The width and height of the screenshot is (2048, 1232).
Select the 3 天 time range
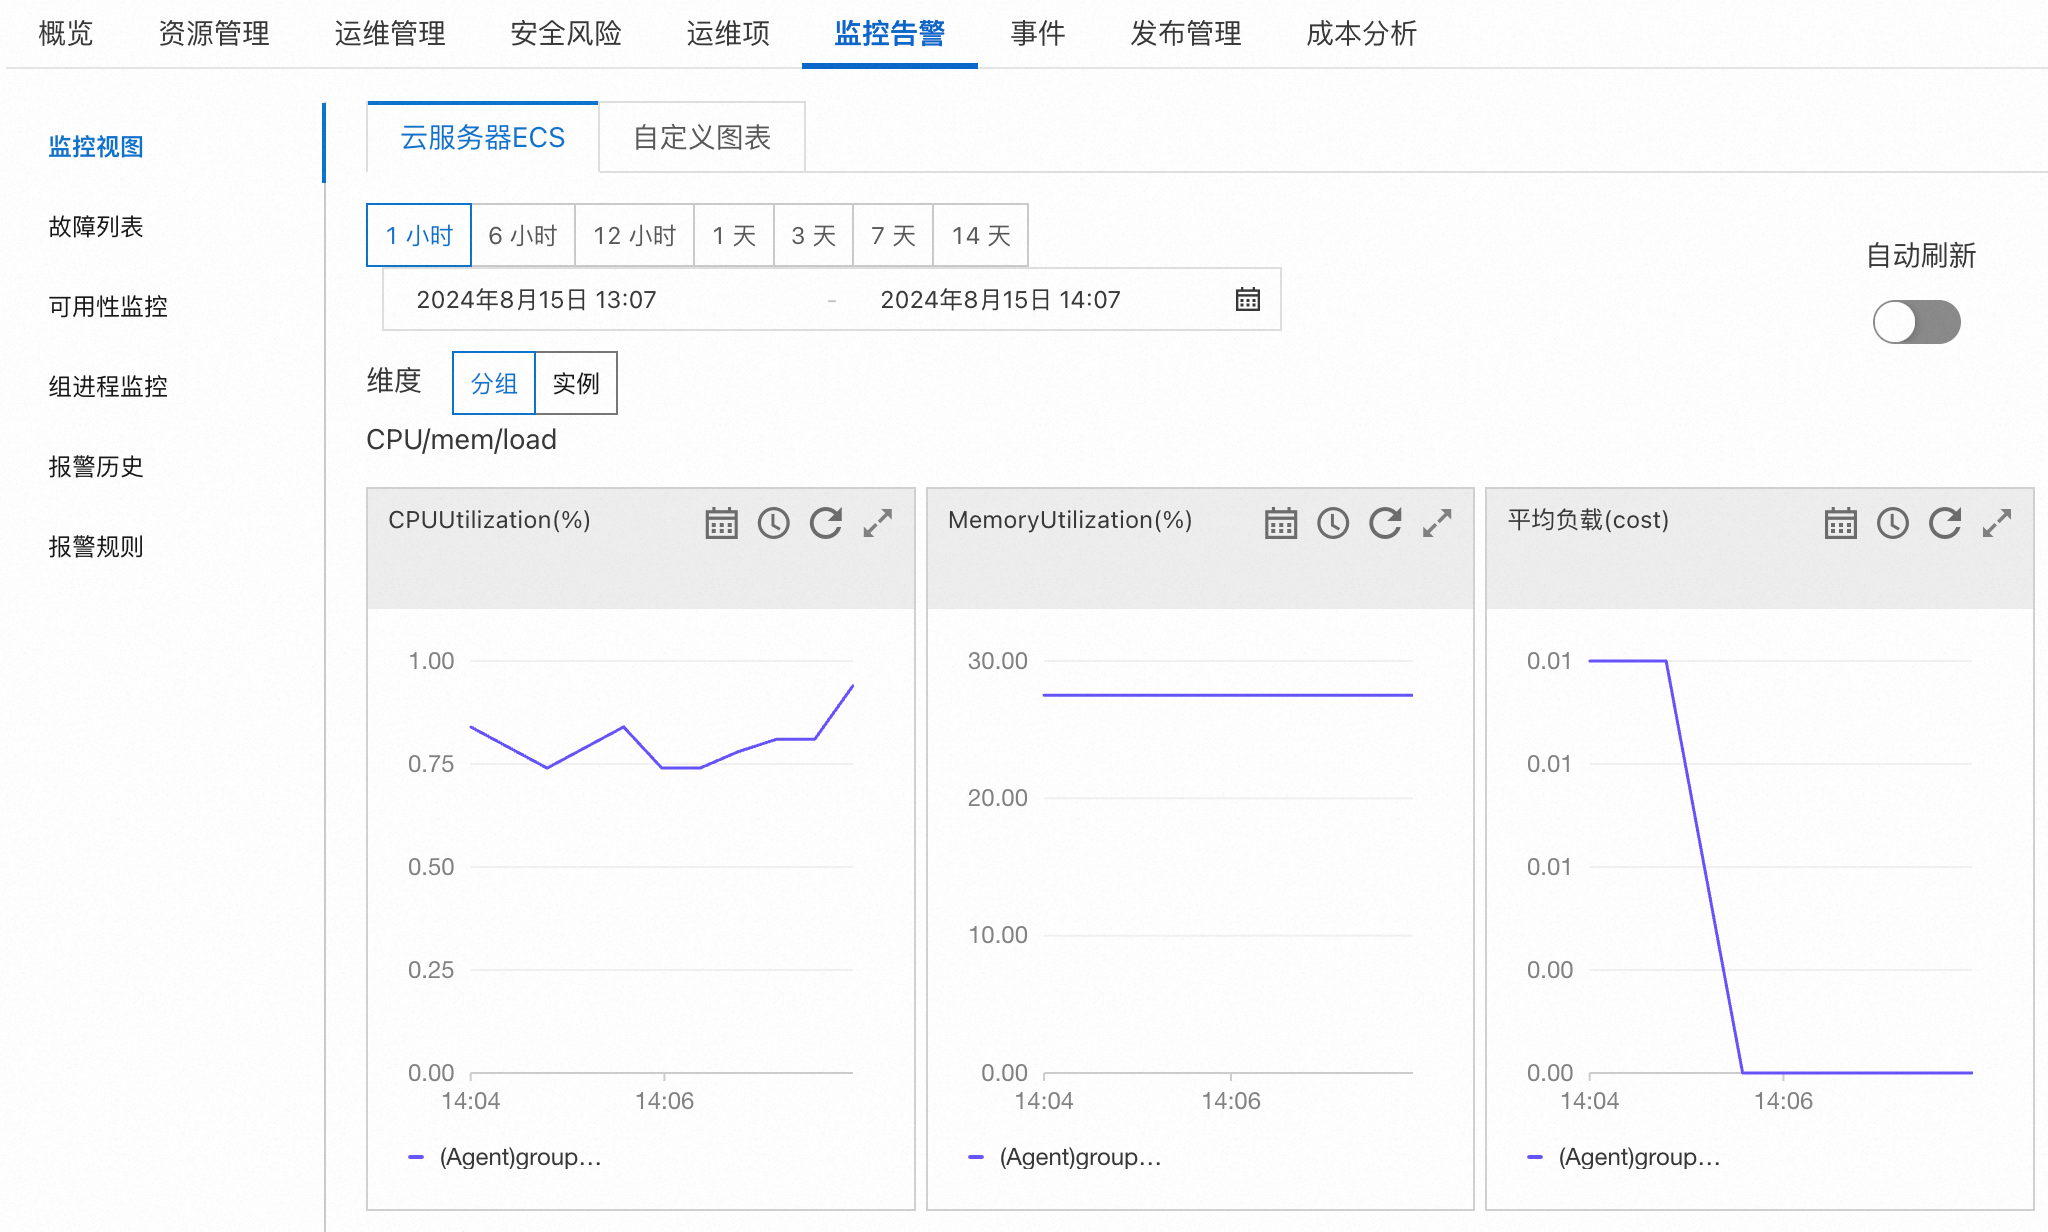click(814, 235)
